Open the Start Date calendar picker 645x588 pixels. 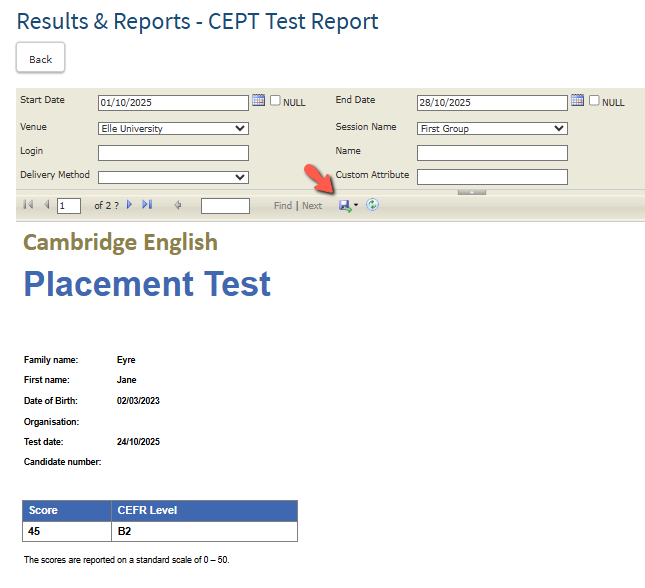pyautogui.click(x=258, y=100)
